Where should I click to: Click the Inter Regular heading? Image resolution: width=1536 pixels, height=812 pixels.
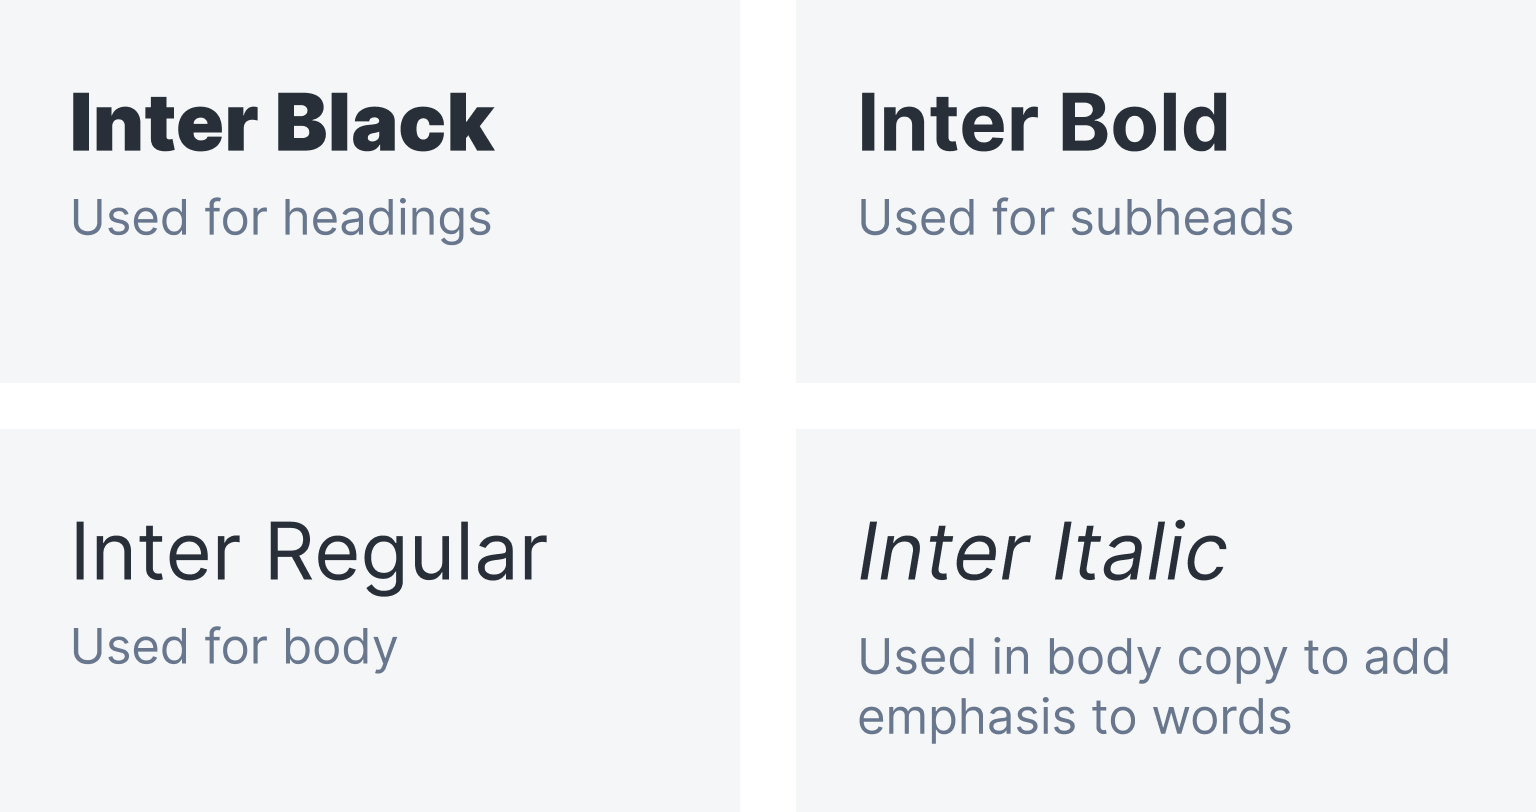click(x=309, y=552)
